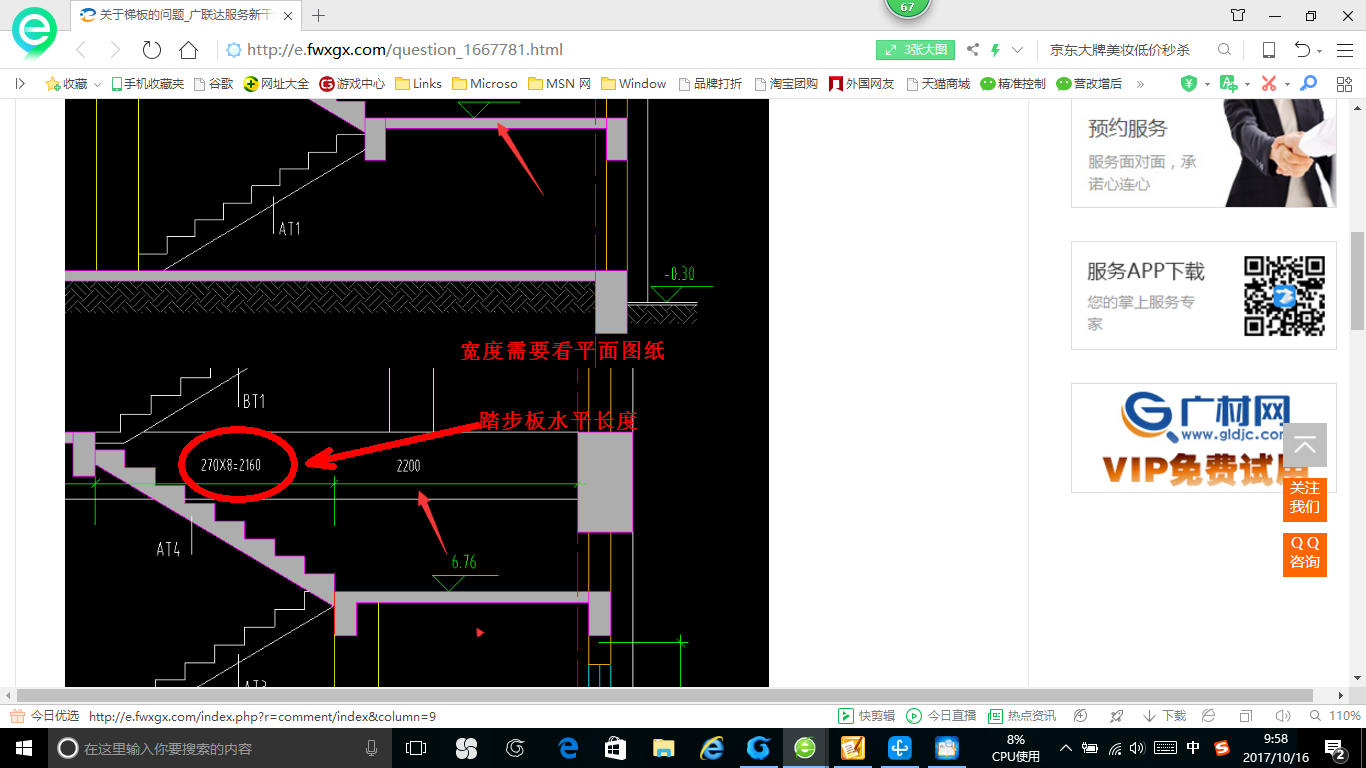The height and width of the screenshot is (768, 1366).
Task: Toggle the status bar window-restore icon
Action: point(1246,716)
